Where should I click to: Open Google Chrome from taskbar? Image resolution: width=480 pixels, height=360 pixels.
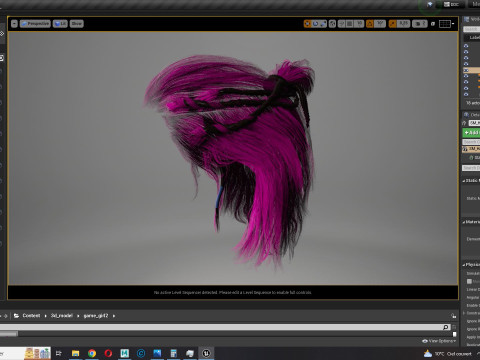pyautogui.click(x=92, y=353)
